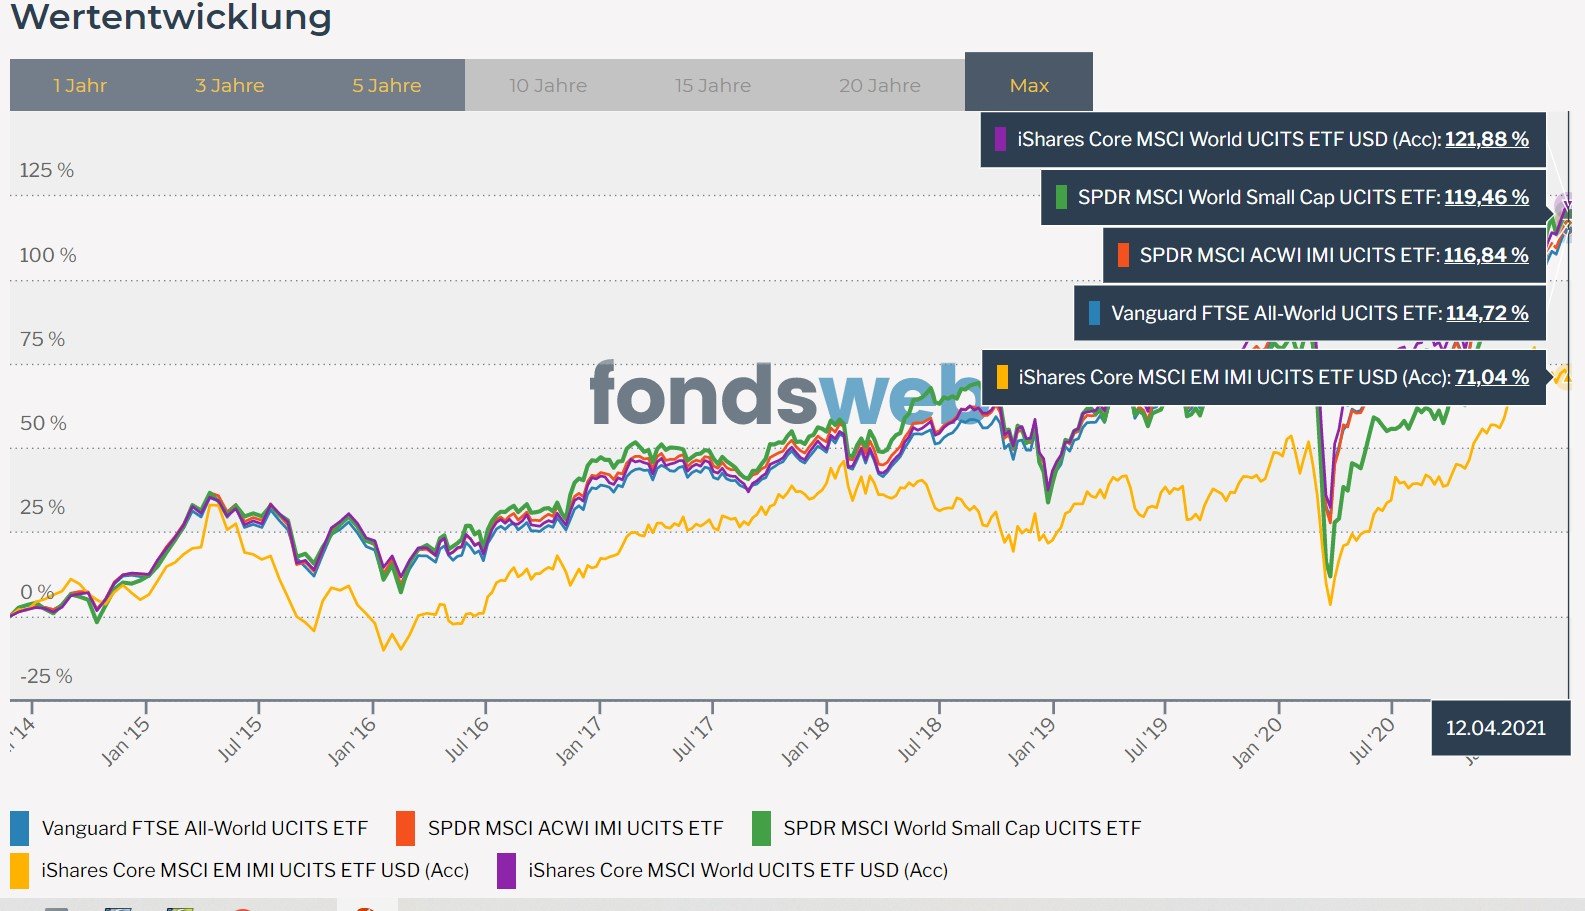Click the 12.04.2021 date marker
1585x911 pixels.
(1496, 728)
